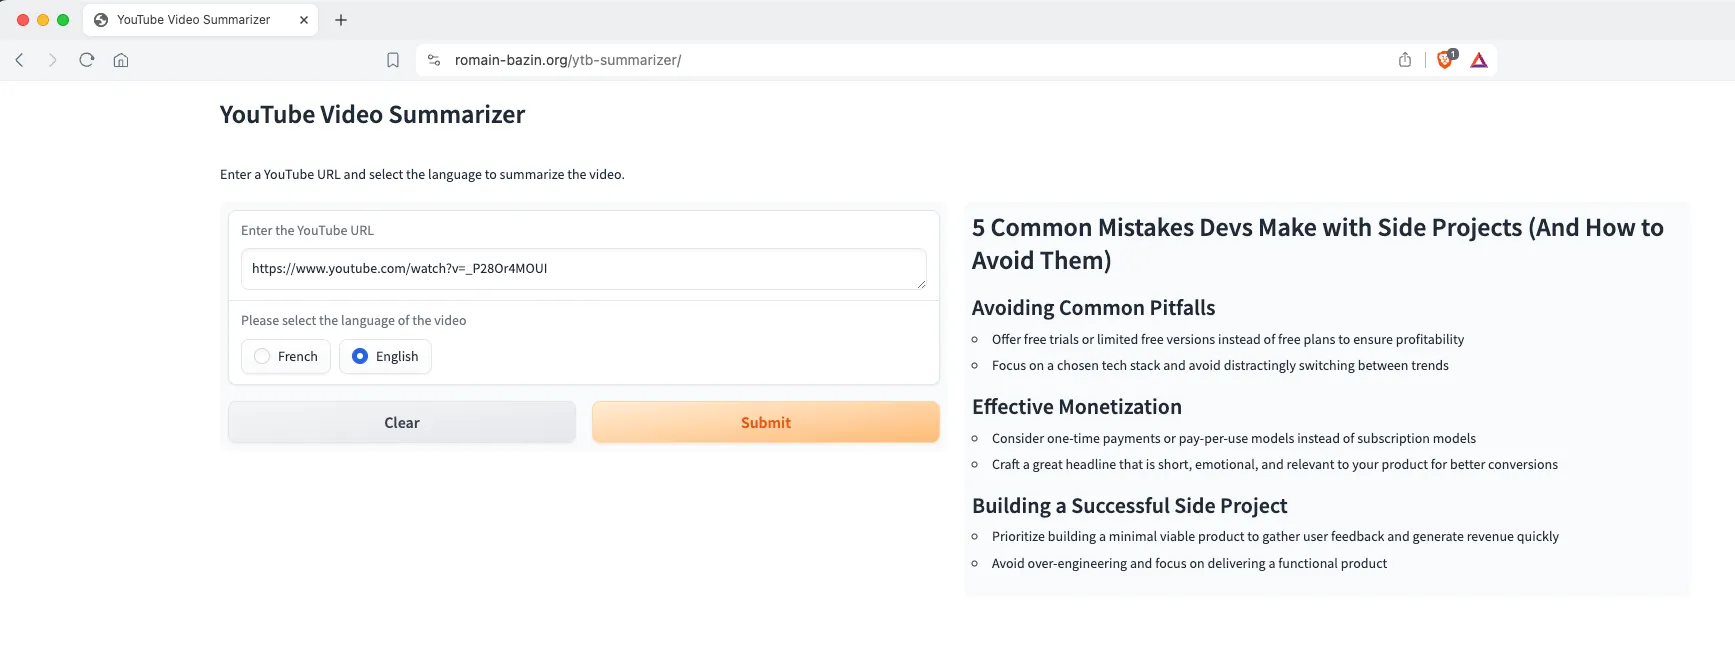1735x651 pixels.
Task: Open Brave Shields lion icon
Action: click(x=1445, y=60)
